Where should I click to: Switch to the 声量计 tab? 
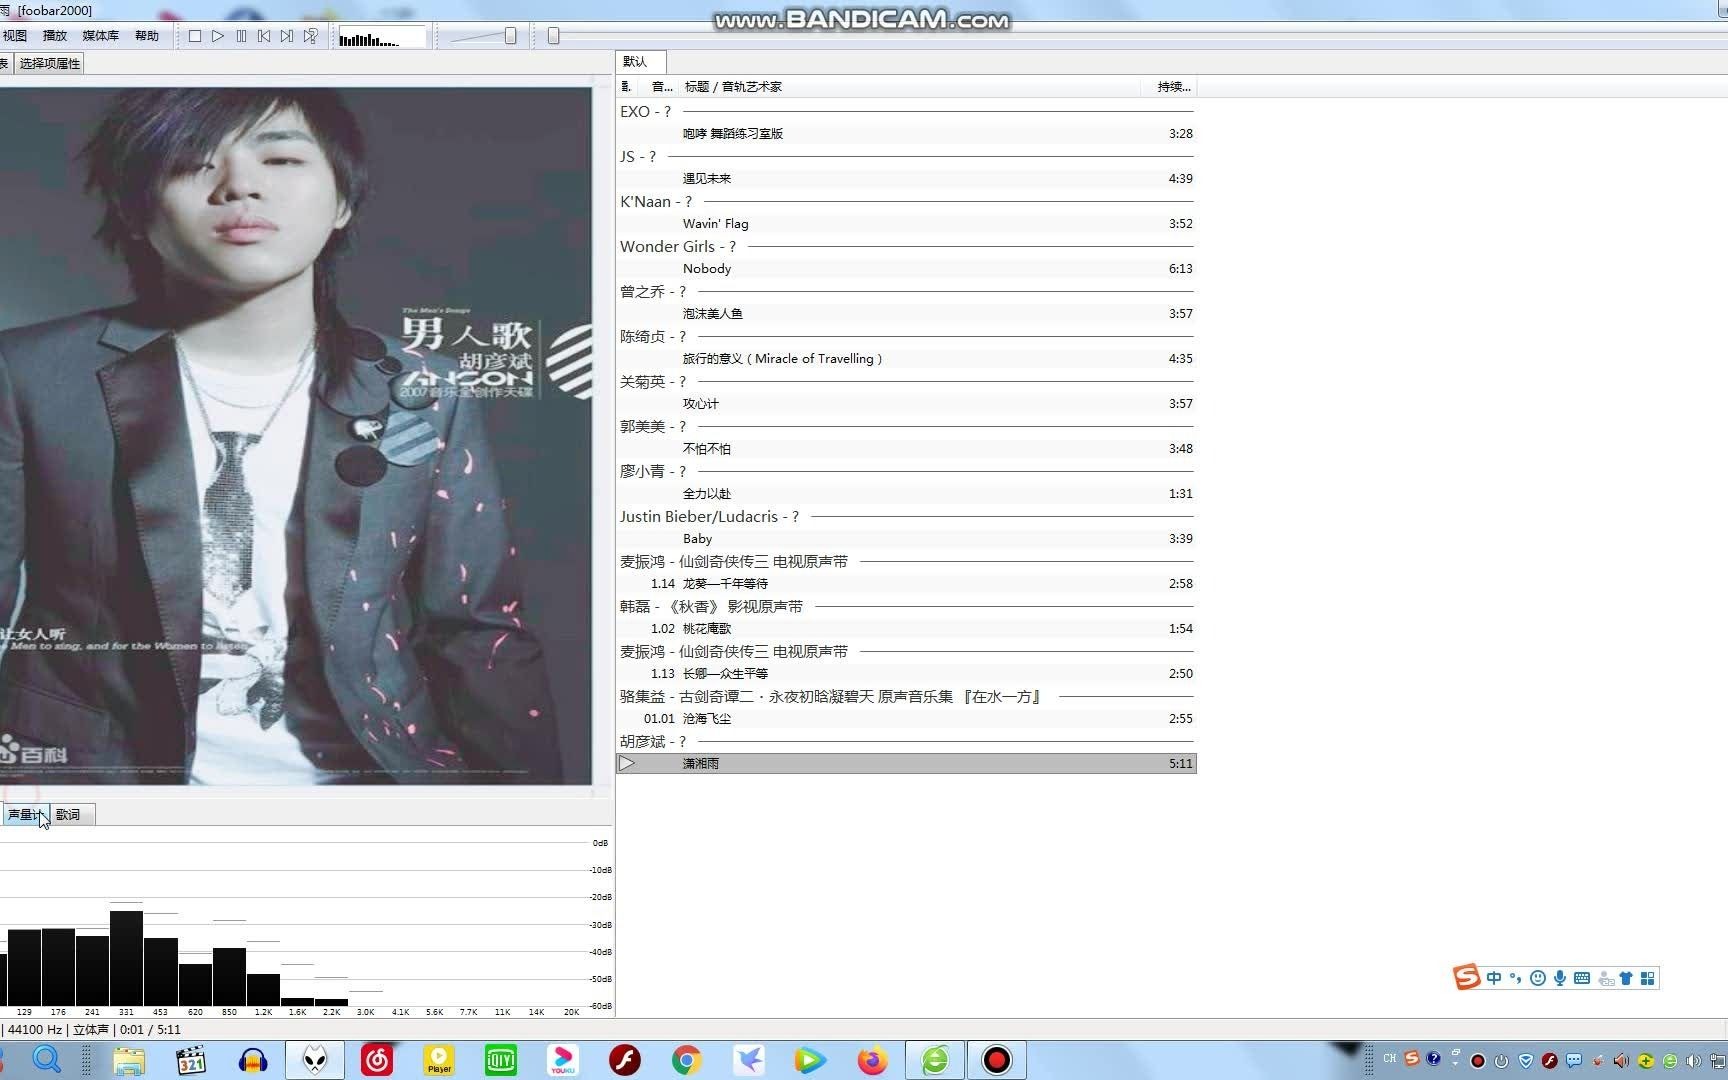pyautogui.click(x=24, y=814)
